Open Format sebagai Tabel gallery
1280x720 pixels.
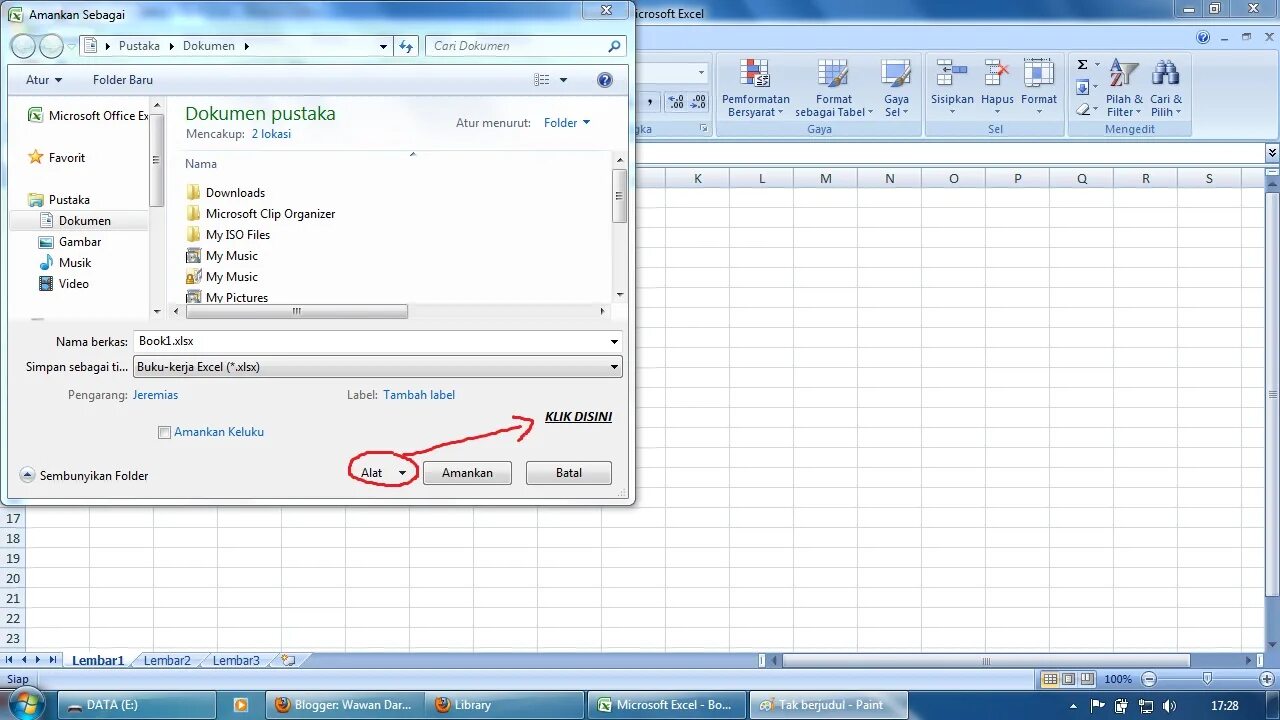pos(832,88)
